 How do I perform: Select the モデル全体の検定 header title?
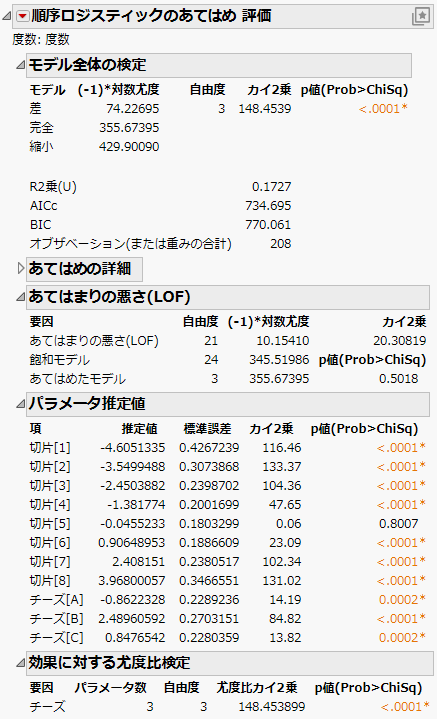(x=87, y=65)
